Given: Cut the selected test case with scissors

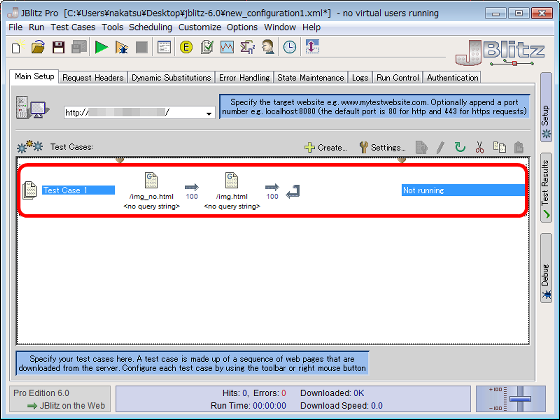Looking at the screenshot, I should pos(480,147).
